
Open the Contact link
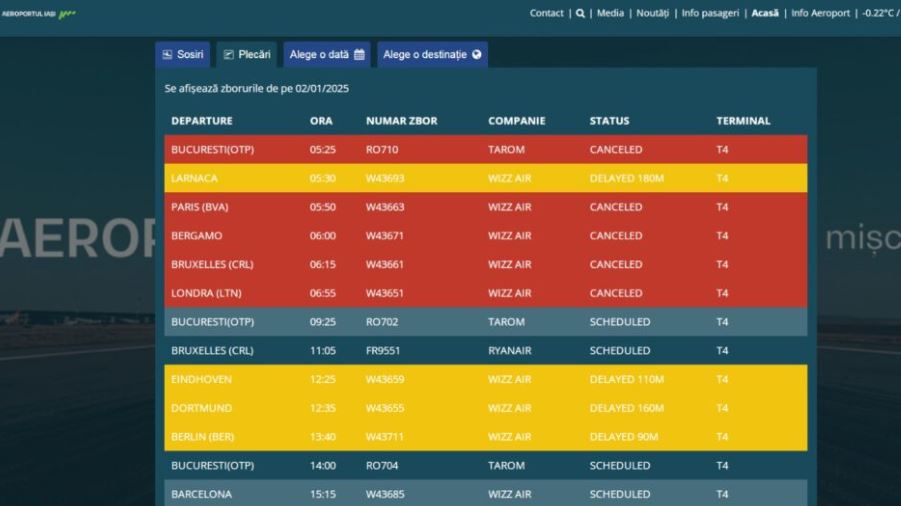546,13
